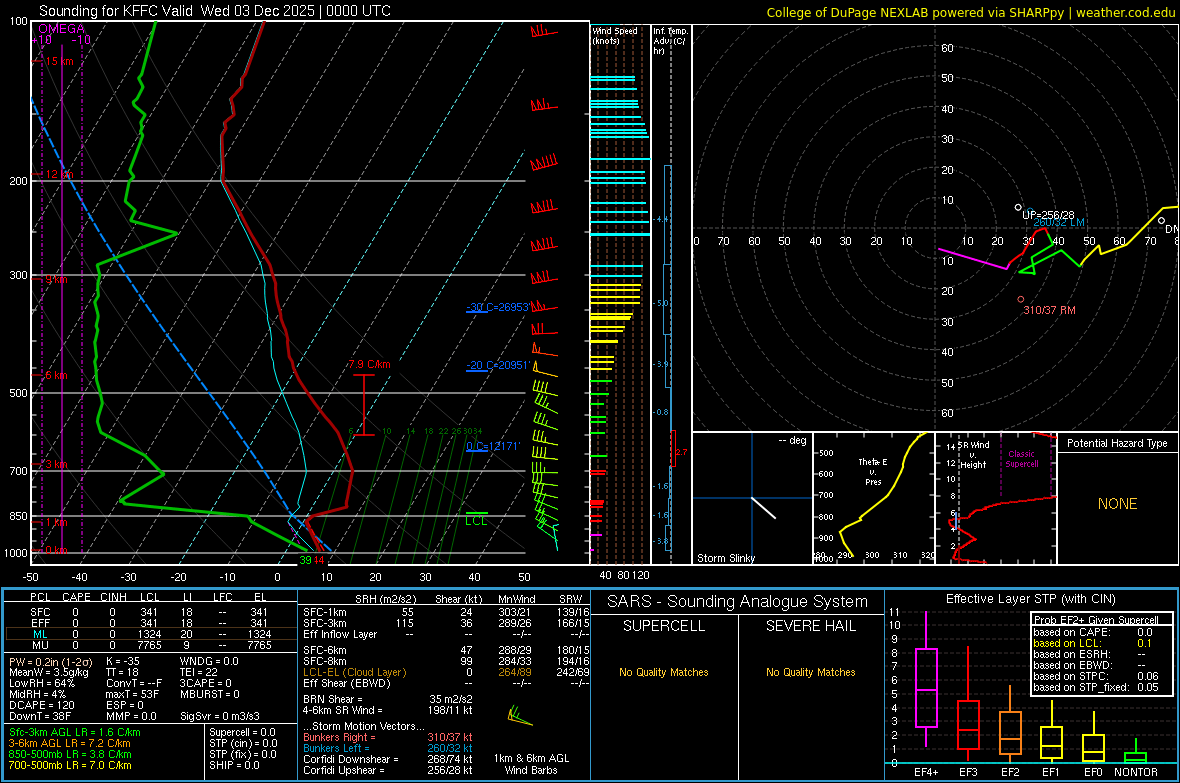Click the 'NONE' hazard type text
1180x783 pixels.
pos(1117,504)
